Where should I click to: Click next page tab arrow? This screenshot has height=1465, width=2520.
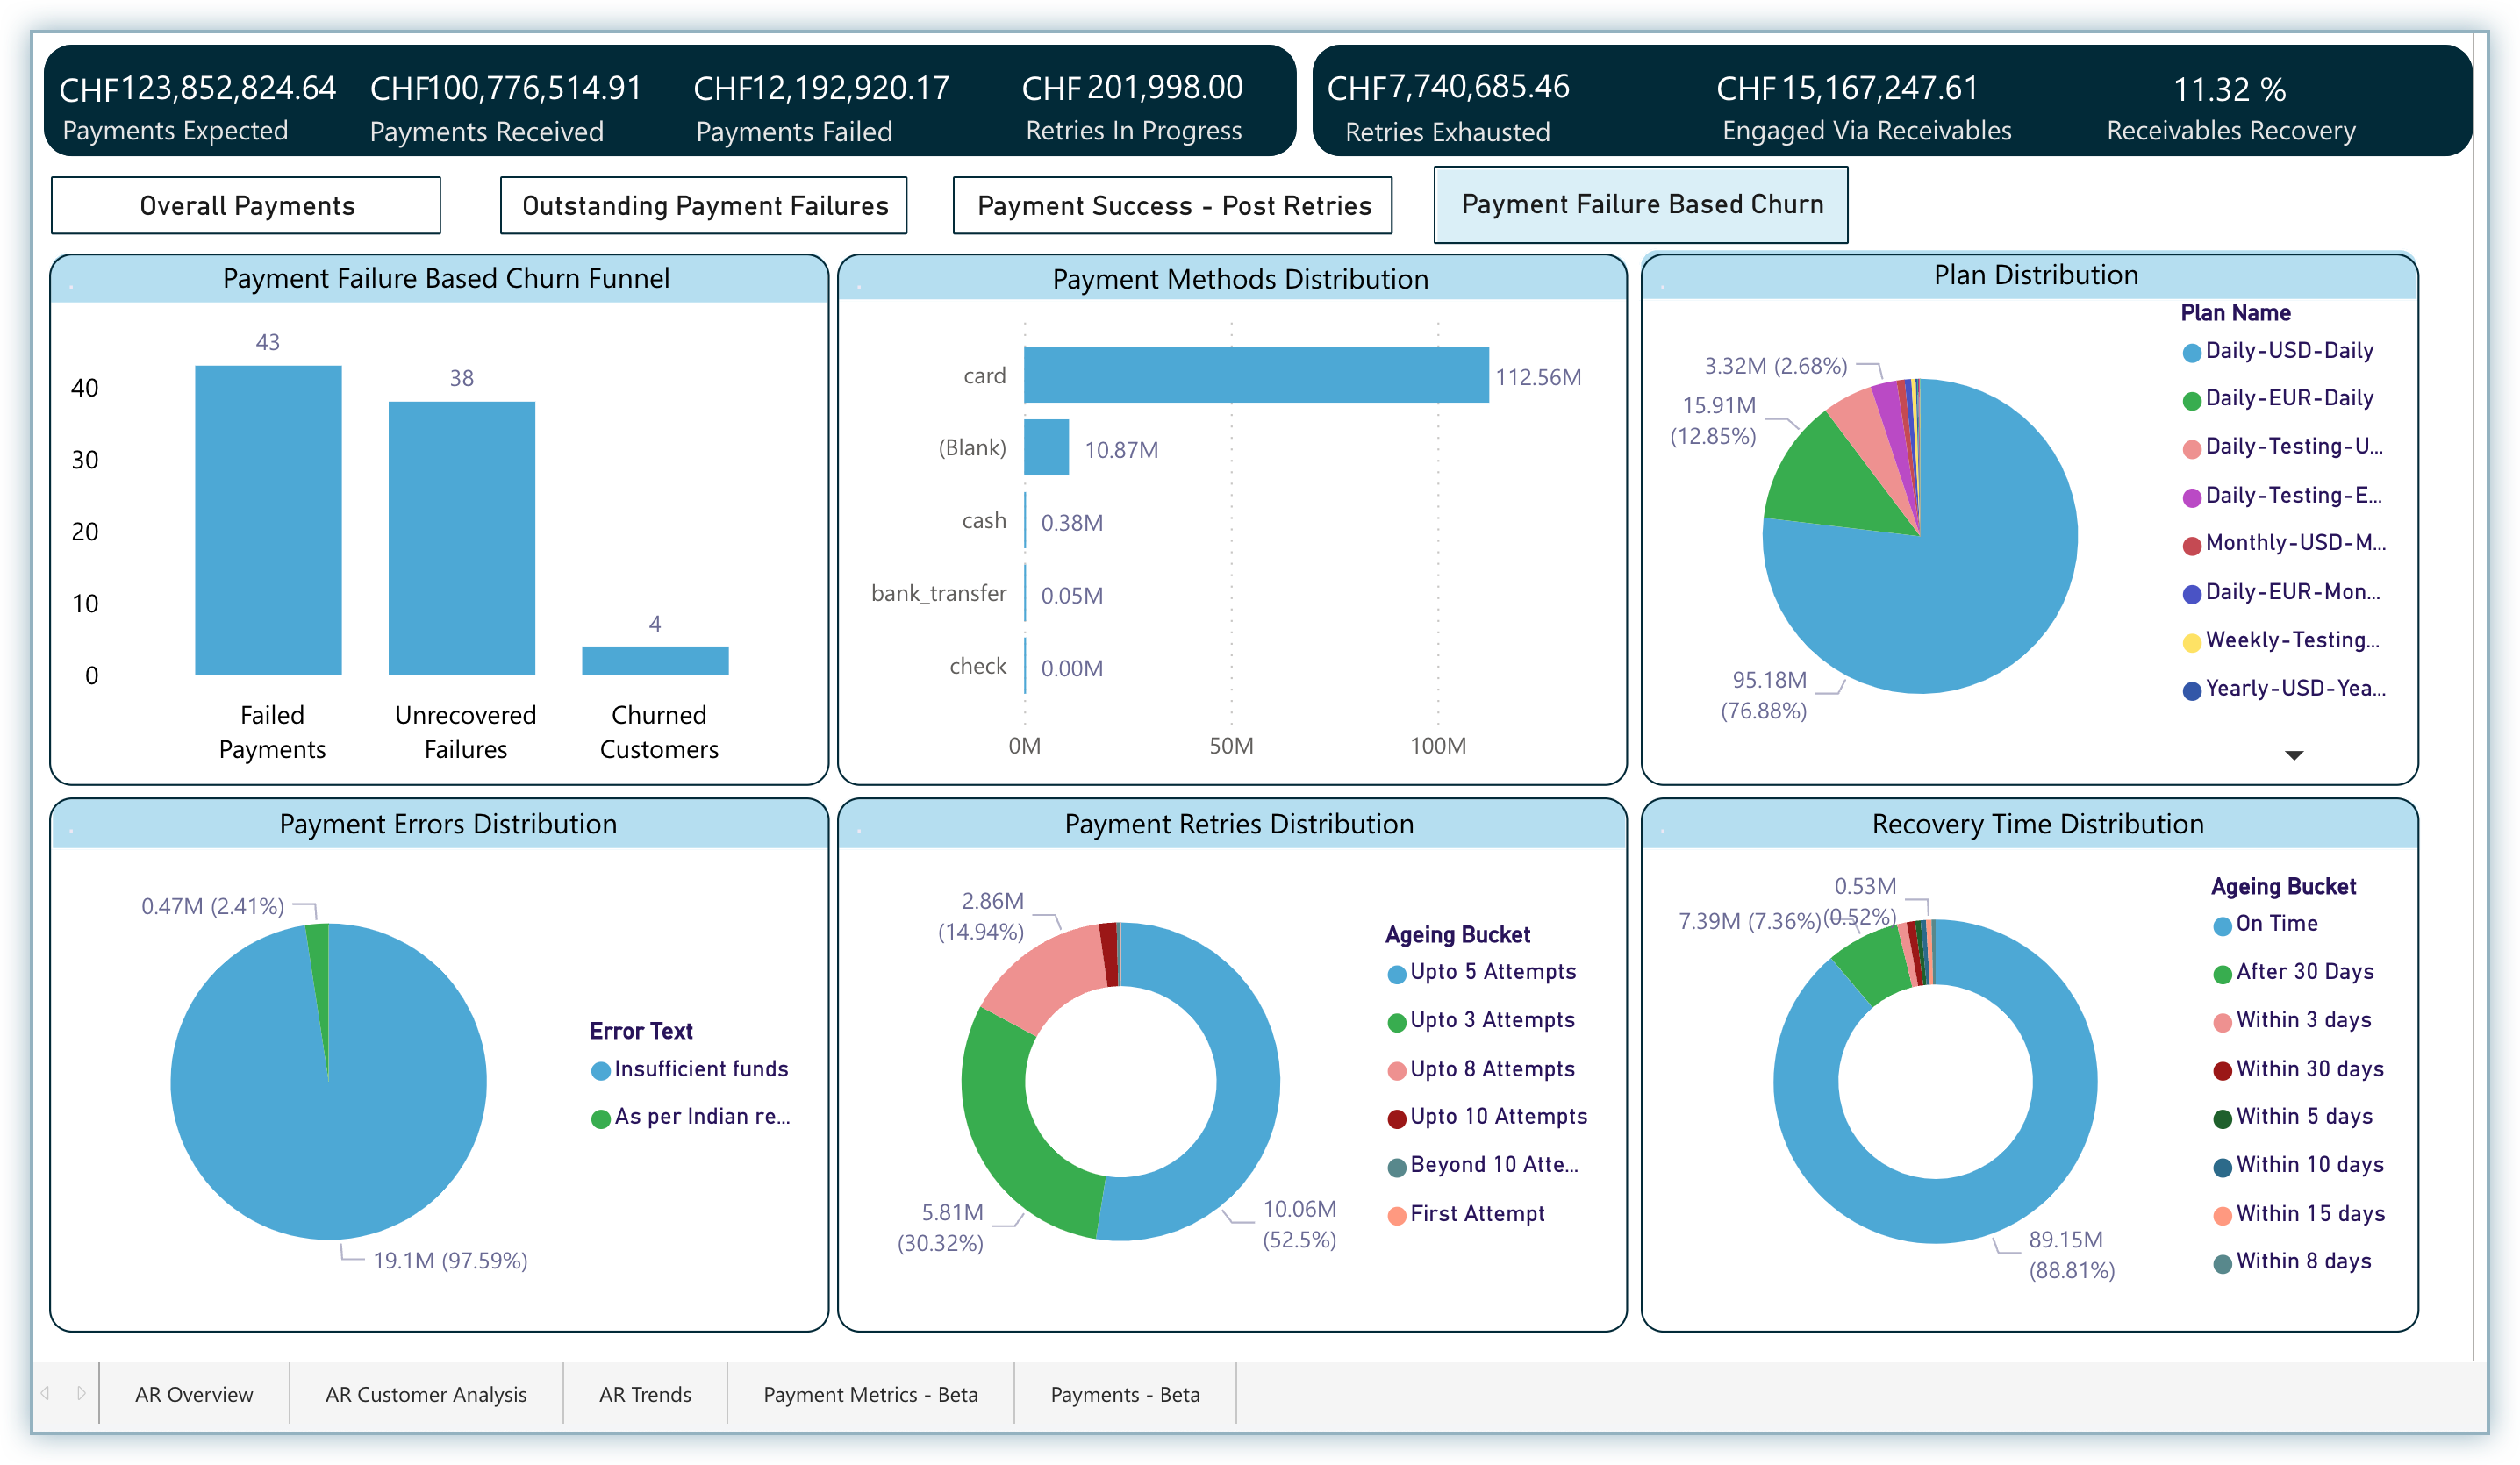point(81,1393)
